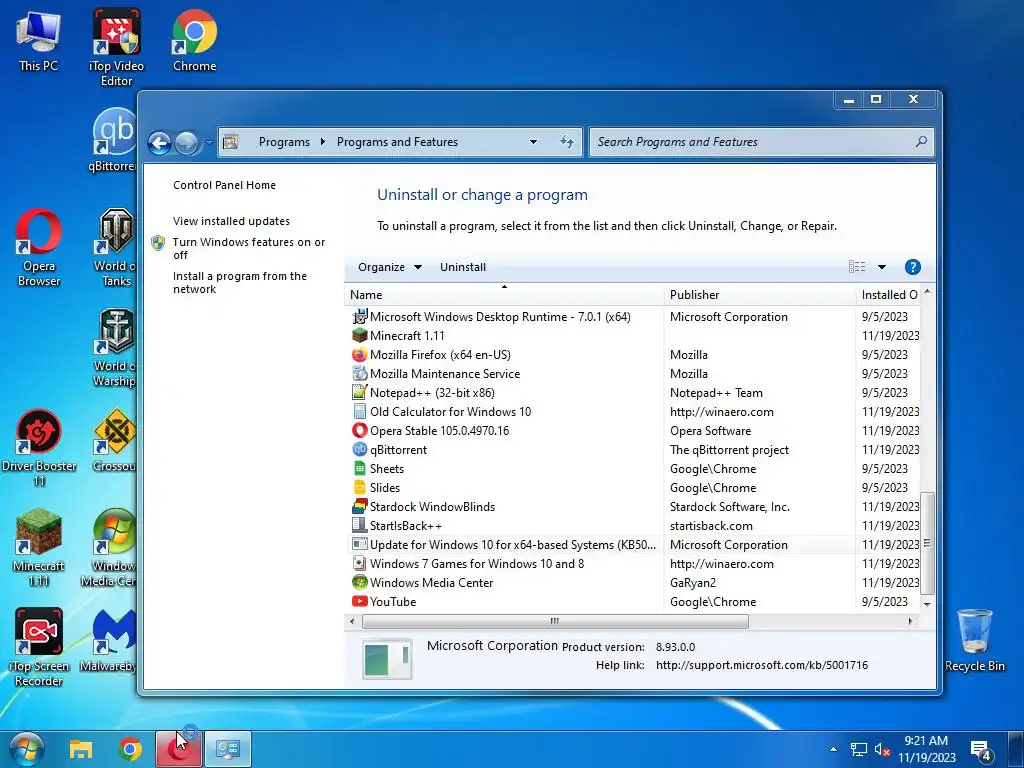
Task: Click Programs and Features breadcrumb segment
Action: coord(397,142)
